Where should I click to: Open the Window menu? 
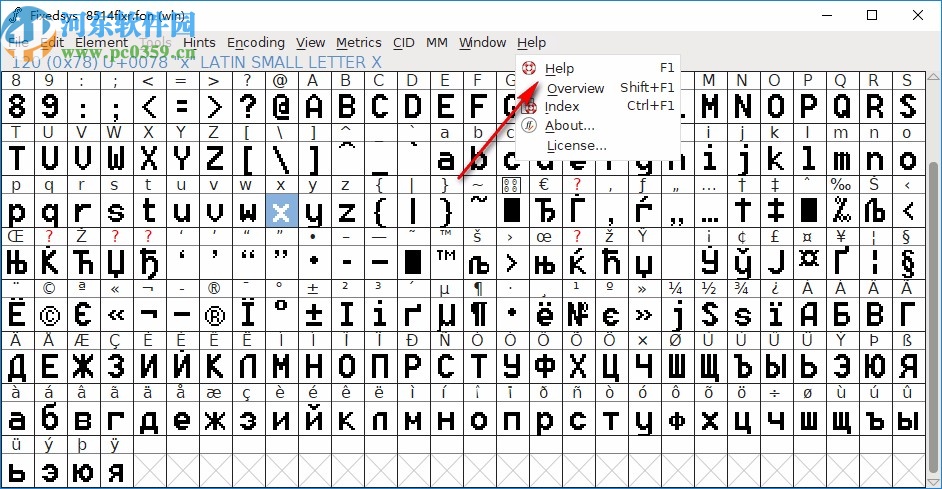482,43
